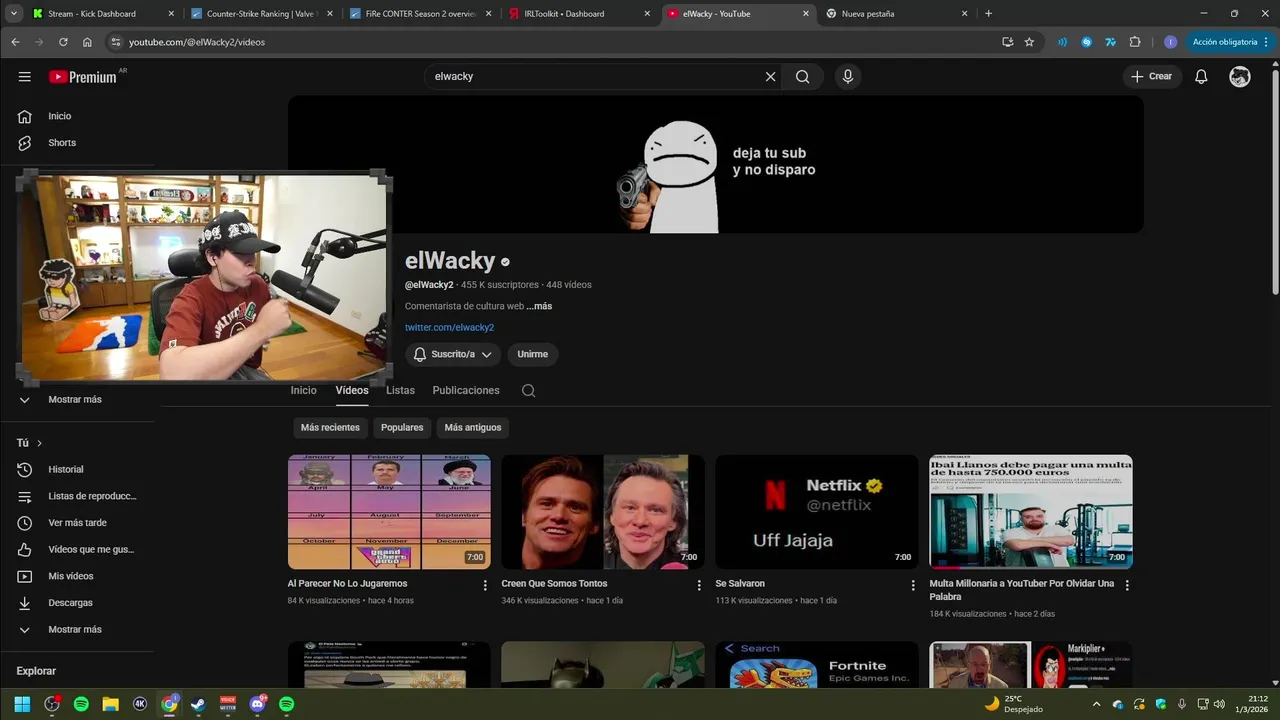The image size is (1280, 720).
Task: Open the Suscrito/a notification dropdown
Action: coord(453,354)
